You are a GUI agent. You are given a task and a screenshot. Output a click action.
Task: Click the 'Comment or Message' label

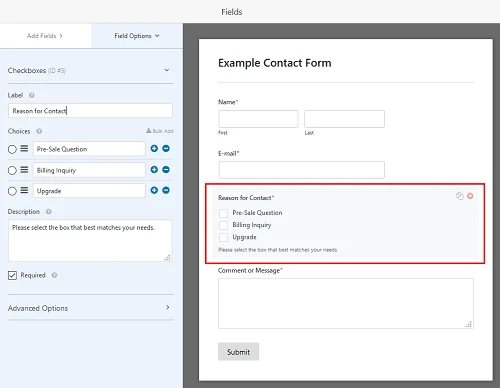[250, 270]
